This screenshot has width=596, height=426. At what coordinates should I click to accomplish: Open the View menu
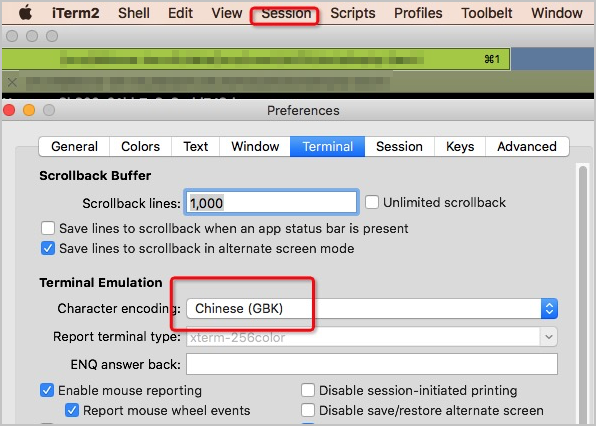coord(227,13)
